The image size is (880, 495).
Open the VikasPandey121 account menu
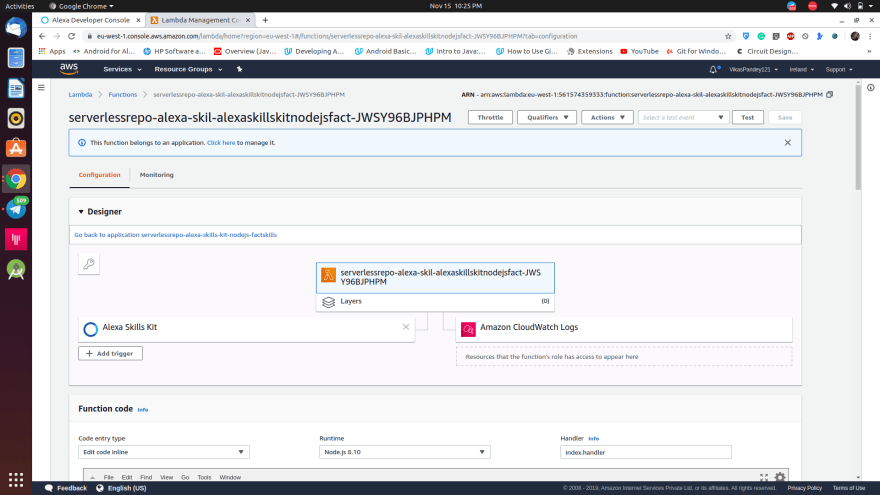tap(753, 70)
